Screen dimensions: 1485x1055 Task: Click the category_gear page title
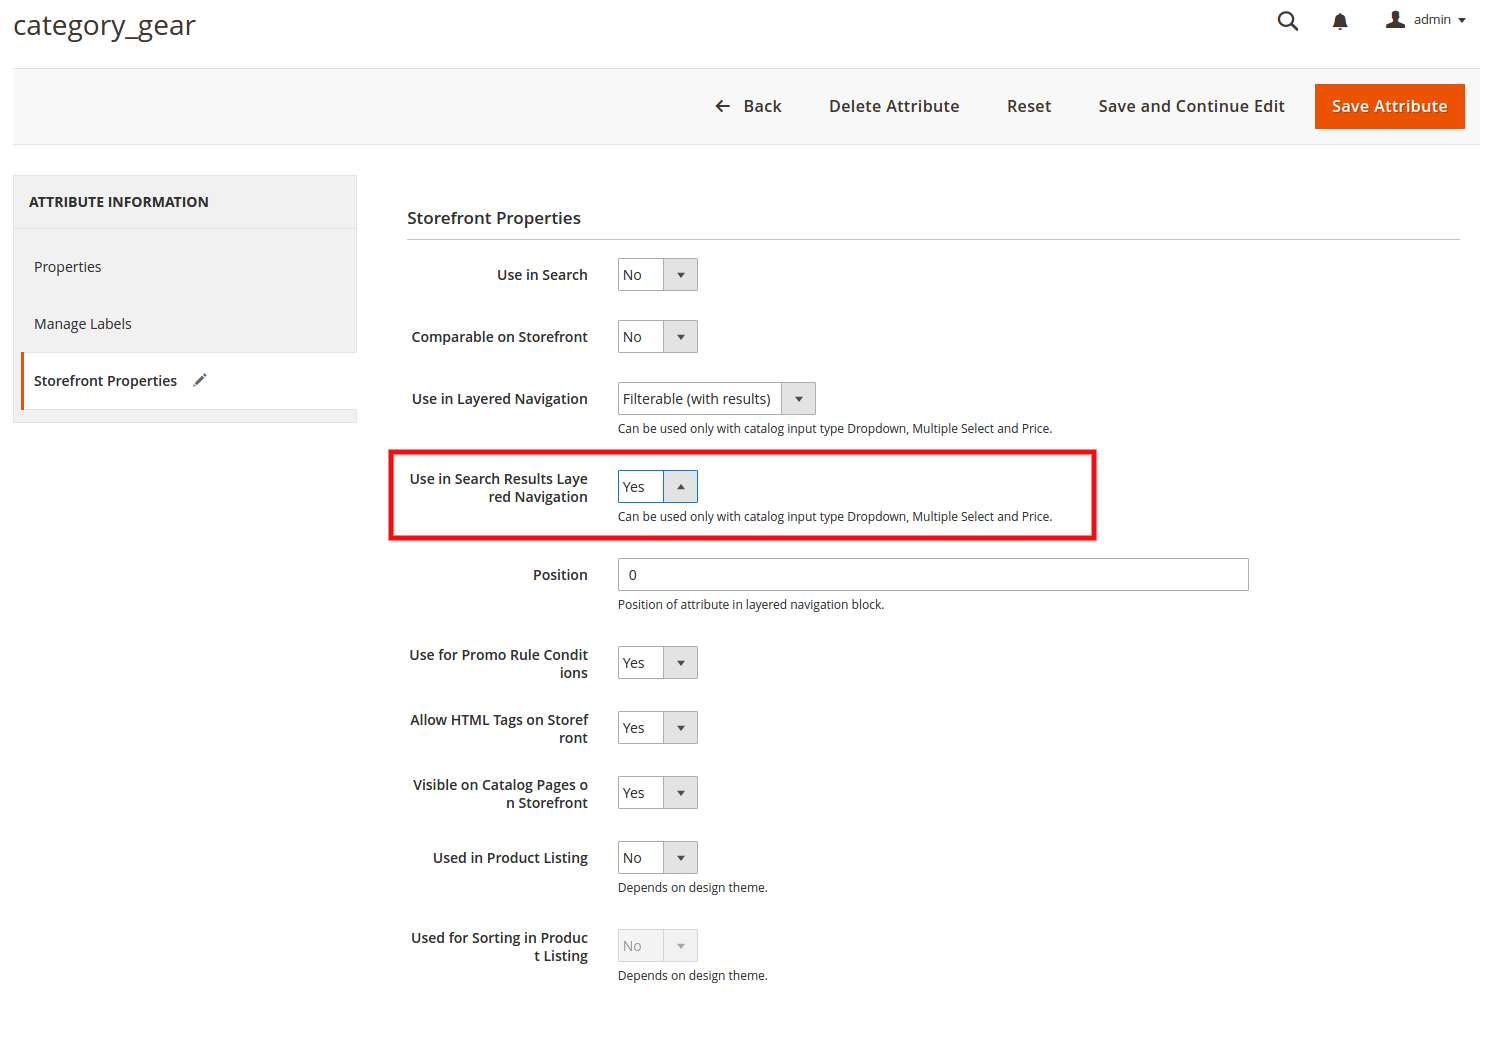click(104, 25)
